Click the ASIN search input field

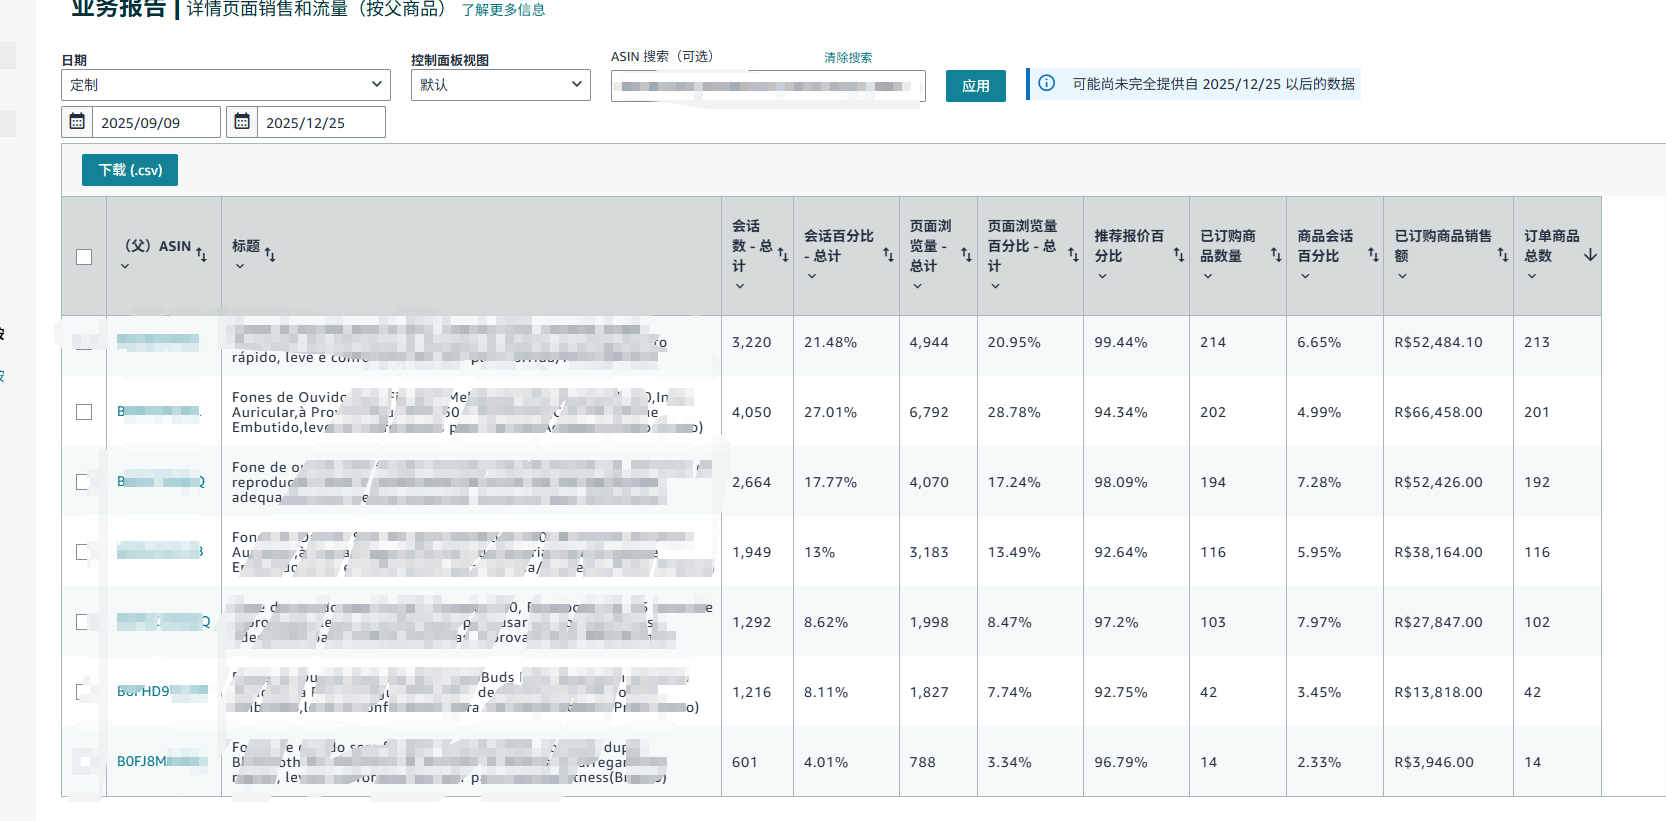point(767,87)
